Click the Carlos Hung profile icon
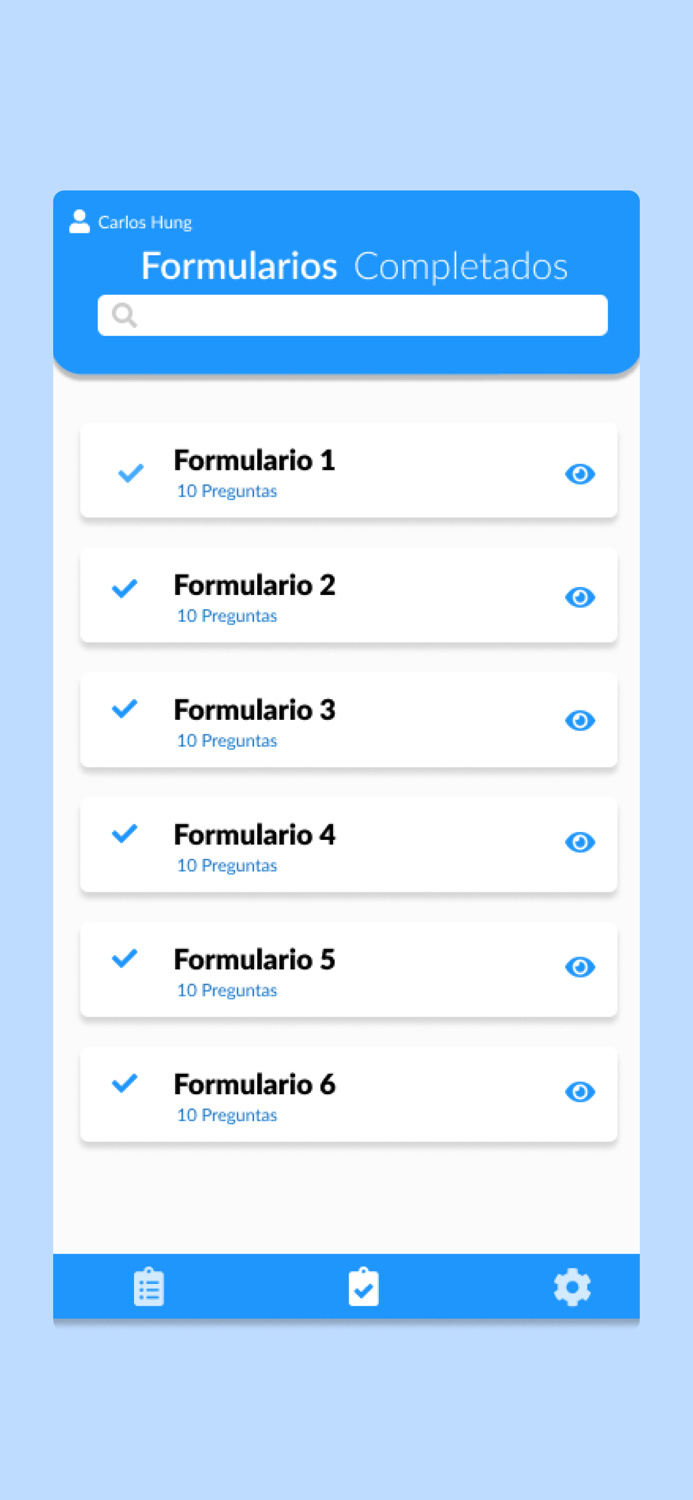The image size is (693, 1500). point(79,221)
